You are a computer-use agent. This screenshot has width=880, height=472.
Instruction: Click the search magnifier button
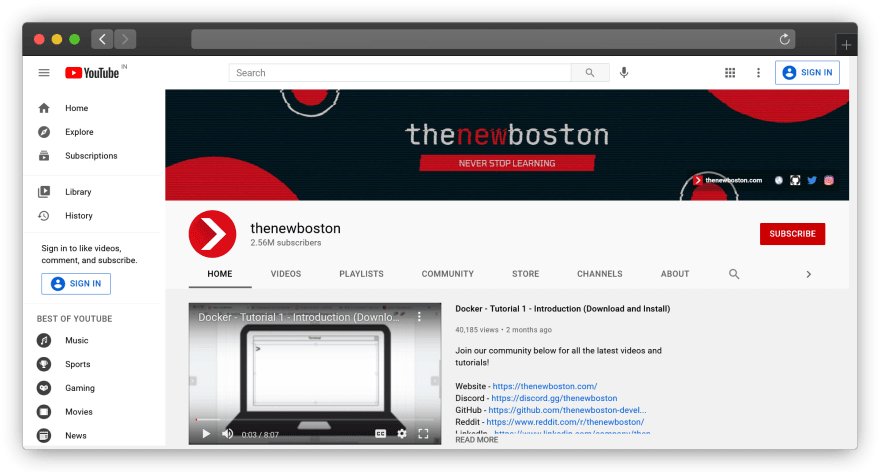pyautogui.click(x=590, y=73)
